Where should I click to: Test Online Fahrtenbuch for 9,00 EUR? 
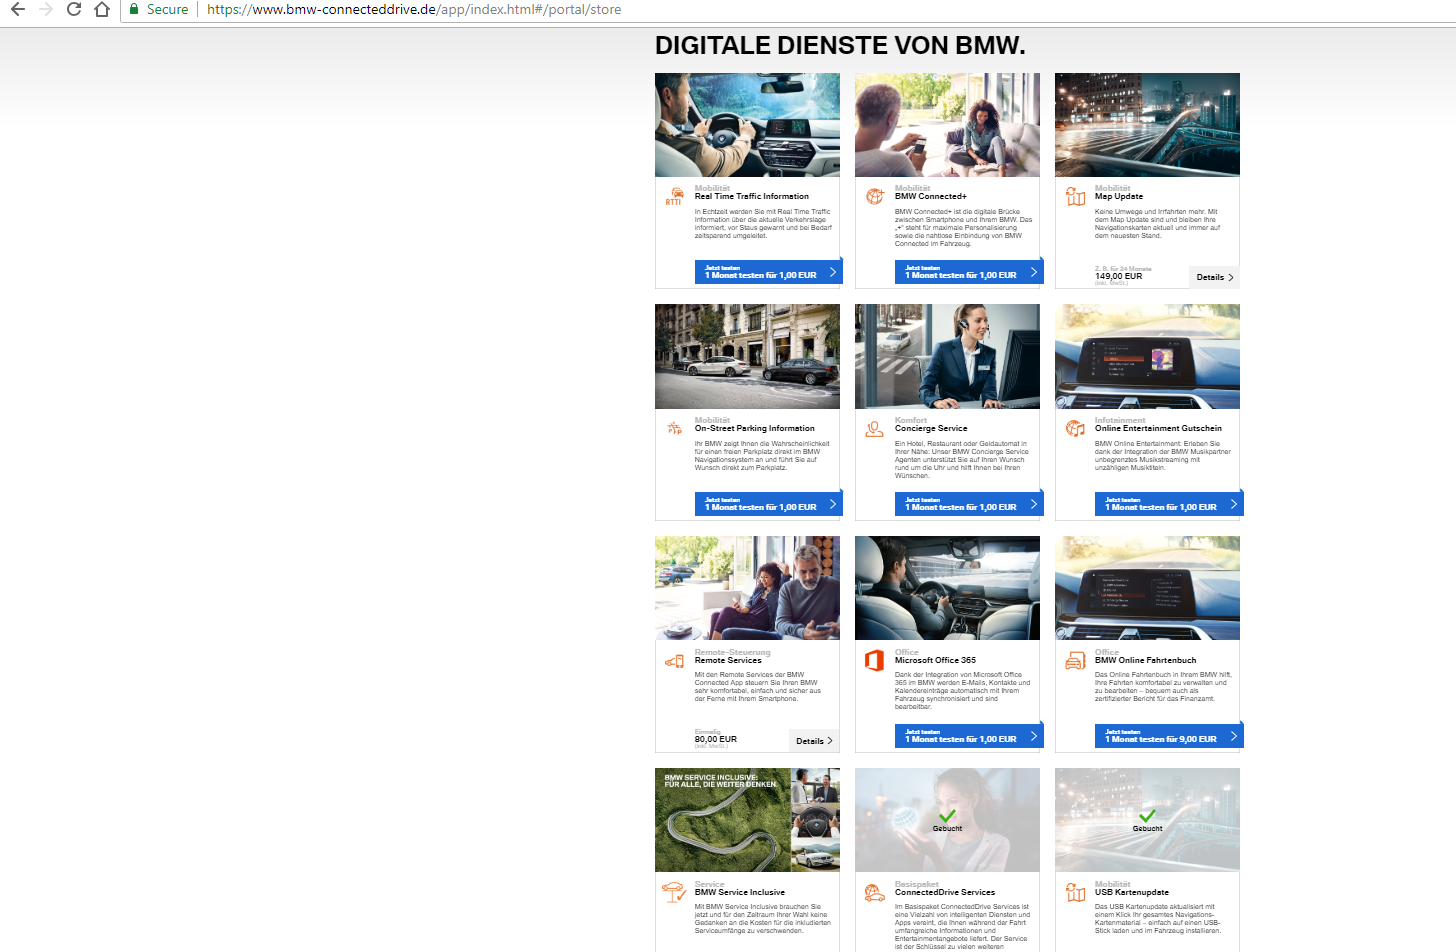click(x=1168, y=736)
